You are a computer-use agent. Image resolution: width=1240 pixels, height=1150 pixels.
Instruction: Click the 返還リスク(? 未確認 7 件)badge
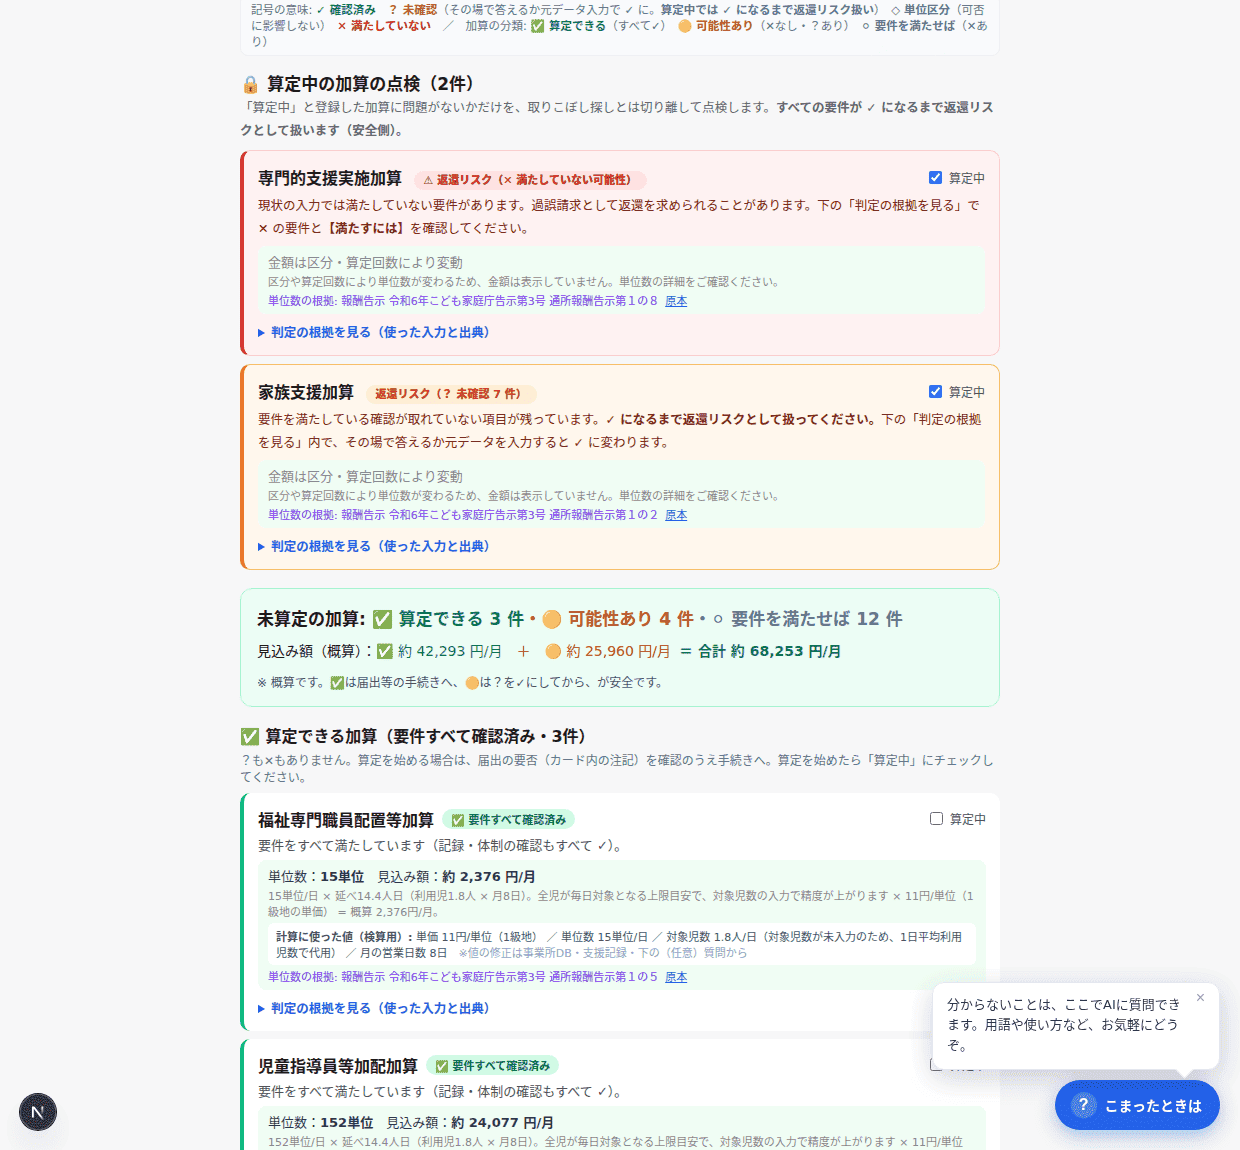450,394
